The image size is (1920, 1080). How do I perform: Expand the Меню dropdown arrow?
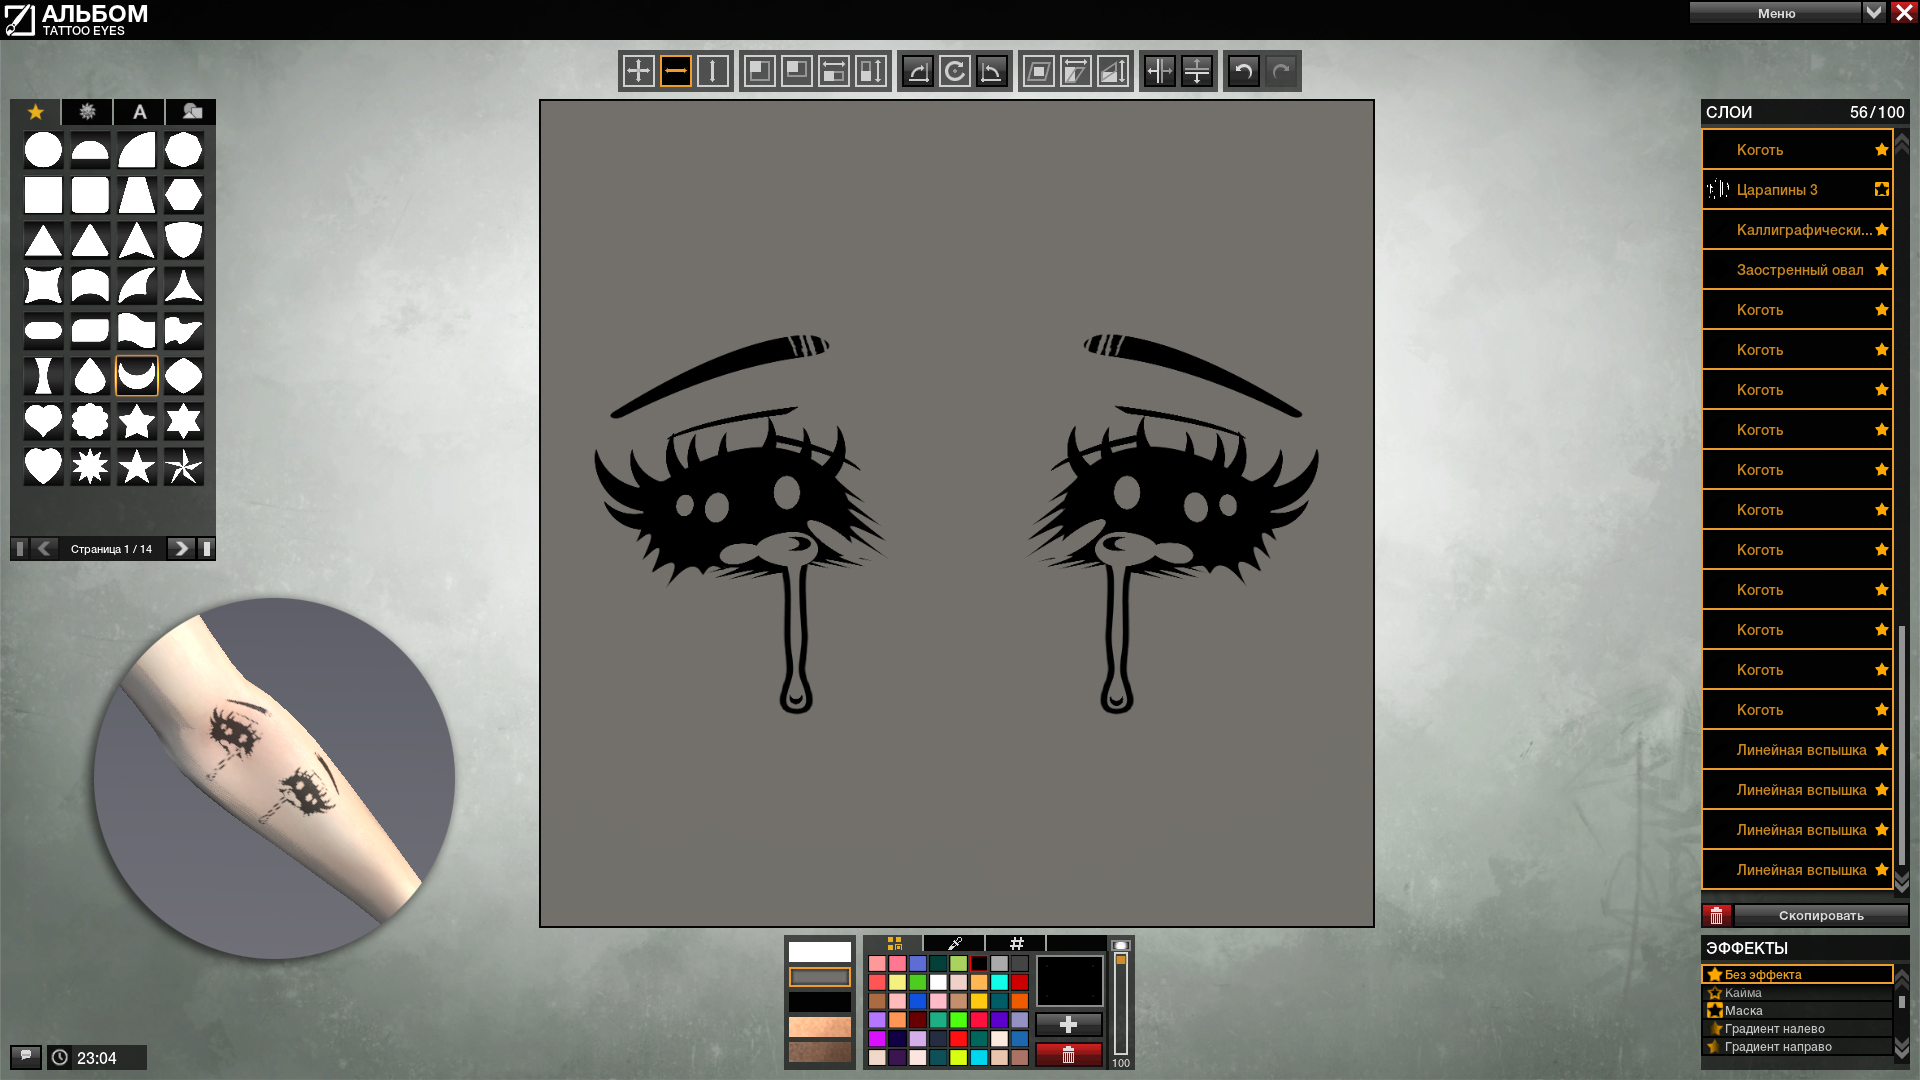1874,12
